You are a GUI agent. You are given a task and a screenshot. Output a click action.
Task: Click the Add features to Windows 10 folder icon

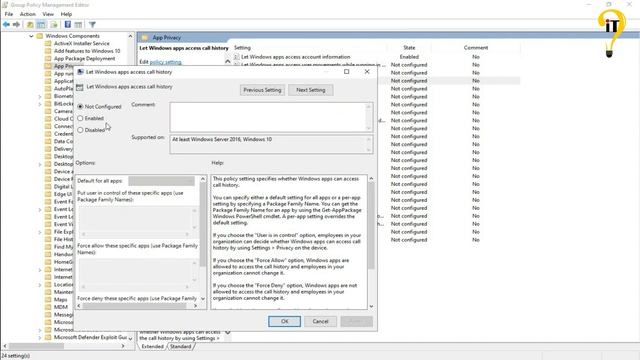(48, 51)
